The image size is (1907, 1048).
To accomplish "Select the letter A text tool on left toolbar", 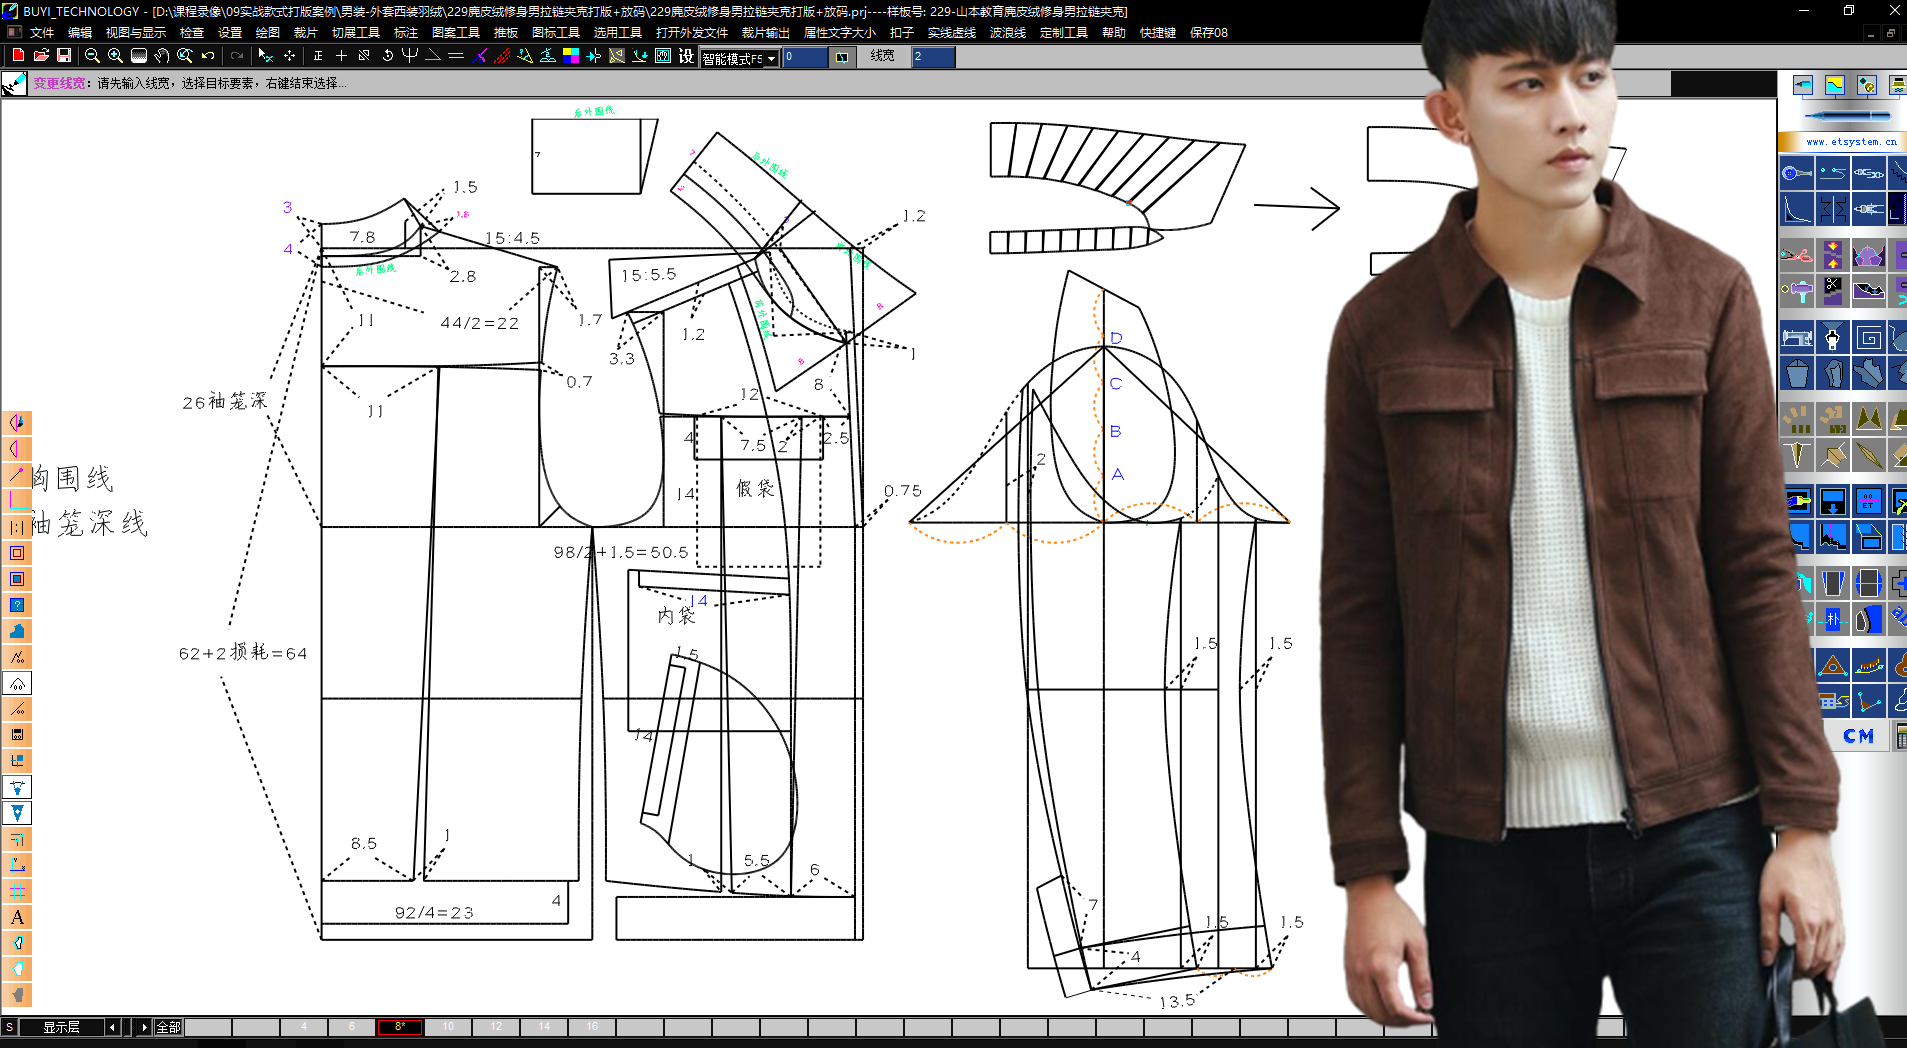I will pos(17,917).
